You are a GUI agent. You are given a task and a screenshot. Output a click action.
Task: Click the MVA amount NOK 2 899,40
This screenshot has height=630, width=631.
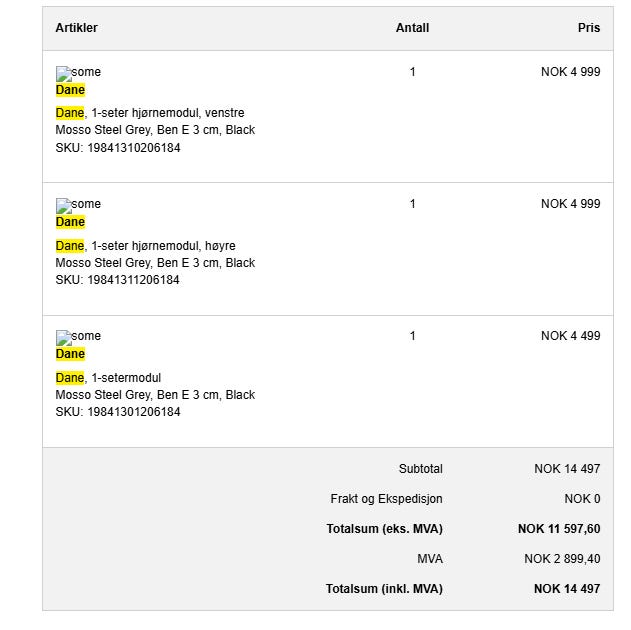(562, 559)
